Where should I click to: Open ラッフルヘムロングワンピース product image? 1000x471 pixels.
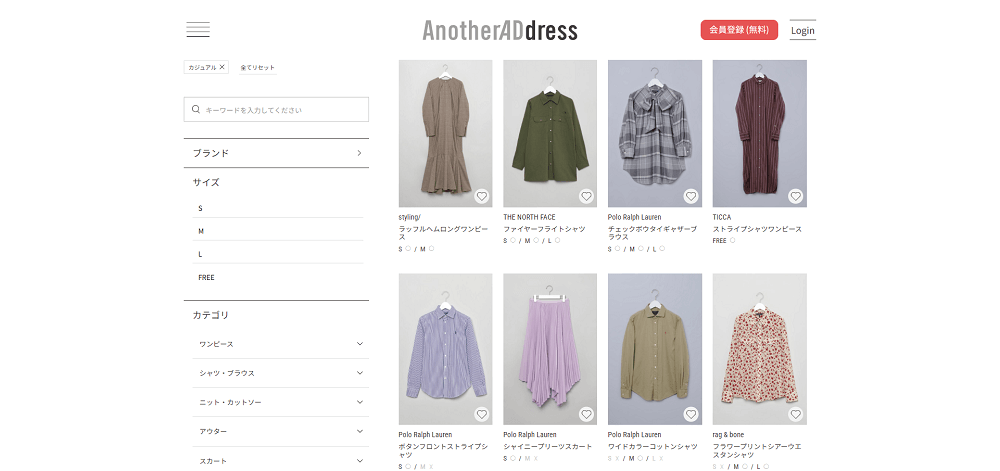(x=445, y=133)
